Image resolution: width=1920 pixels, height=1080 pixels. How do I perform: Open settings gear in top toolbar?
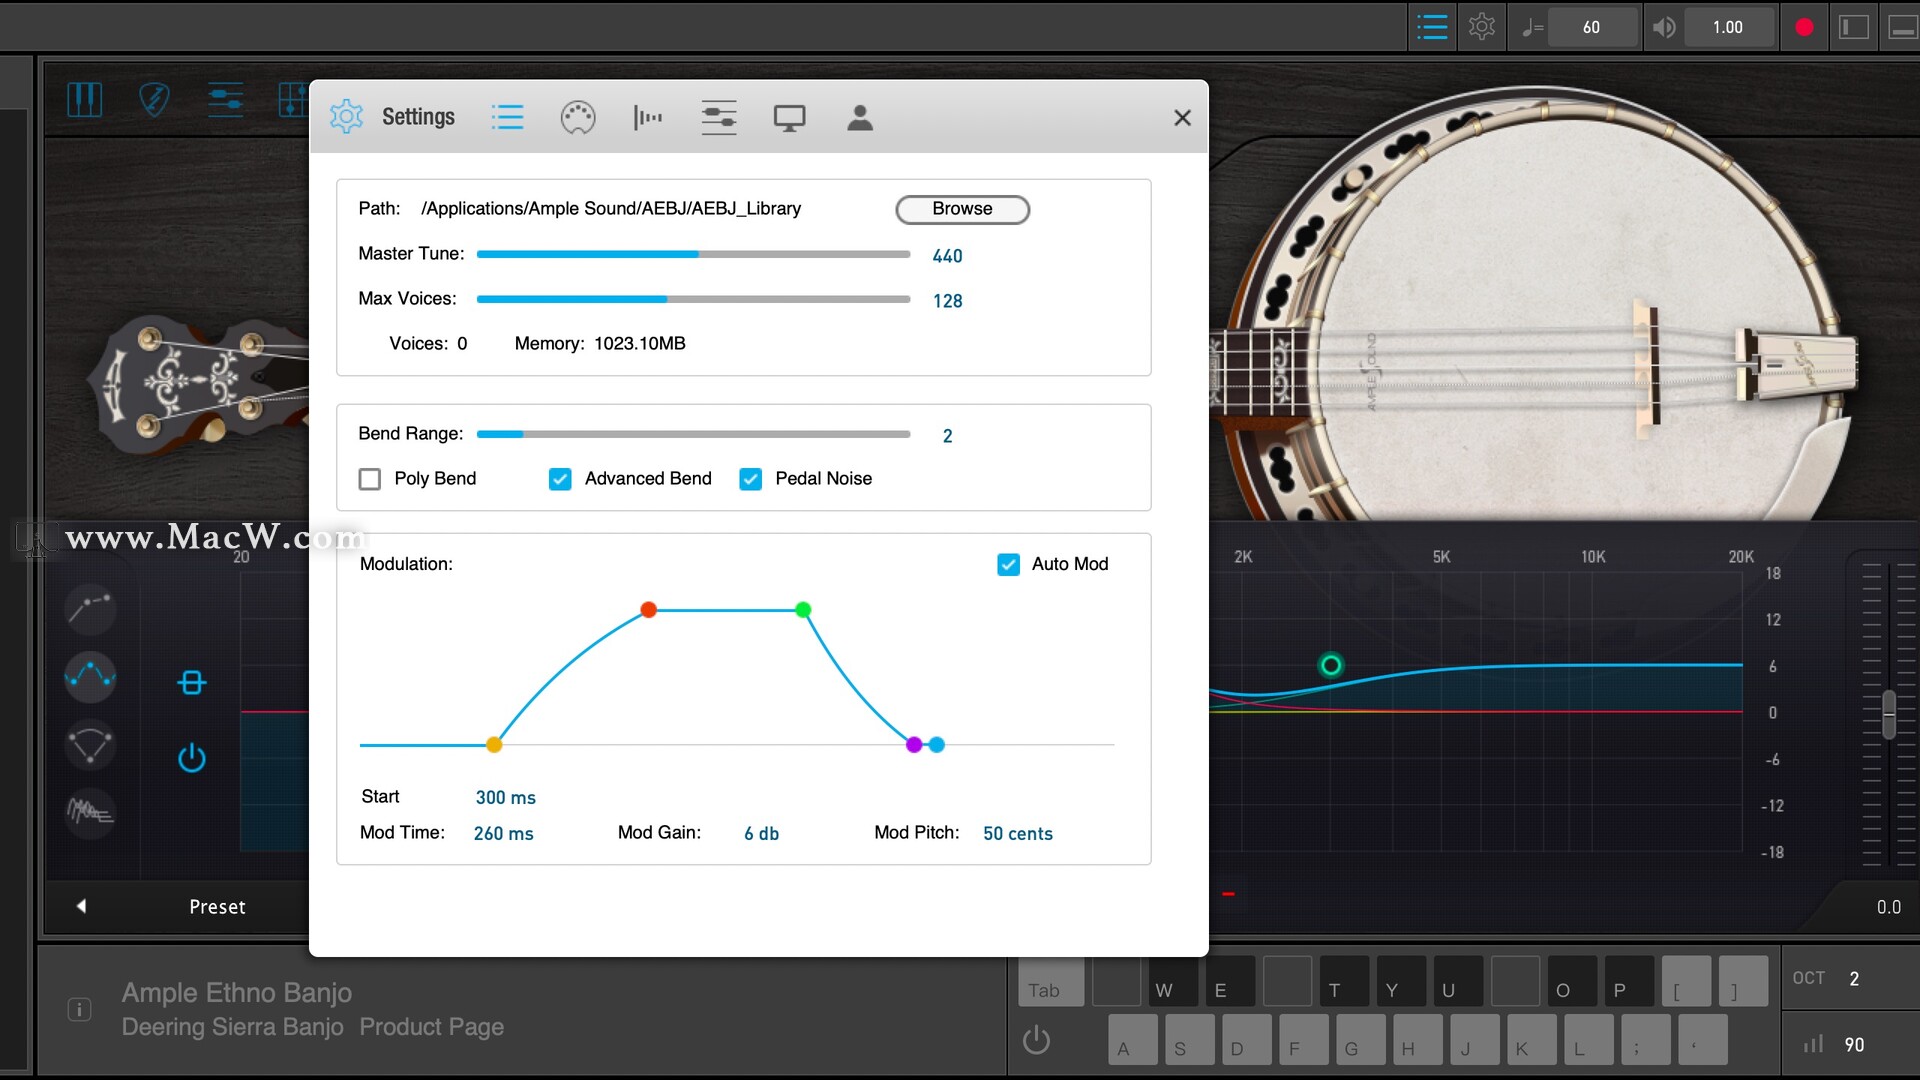tap(1482, 27)
